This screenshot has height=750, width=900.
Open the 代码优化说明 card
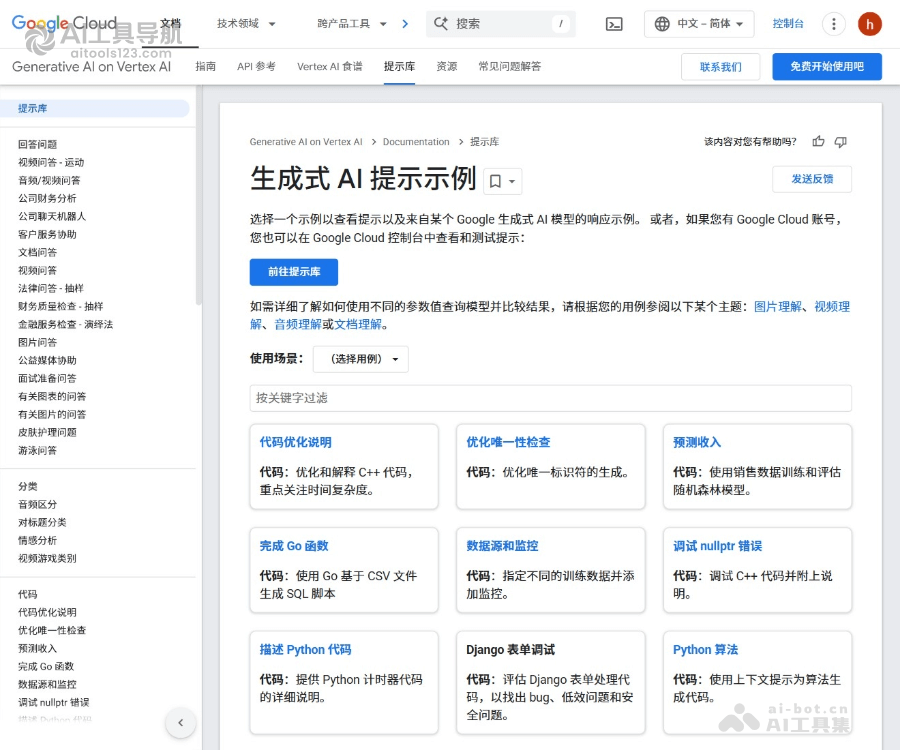pos(344,467)
